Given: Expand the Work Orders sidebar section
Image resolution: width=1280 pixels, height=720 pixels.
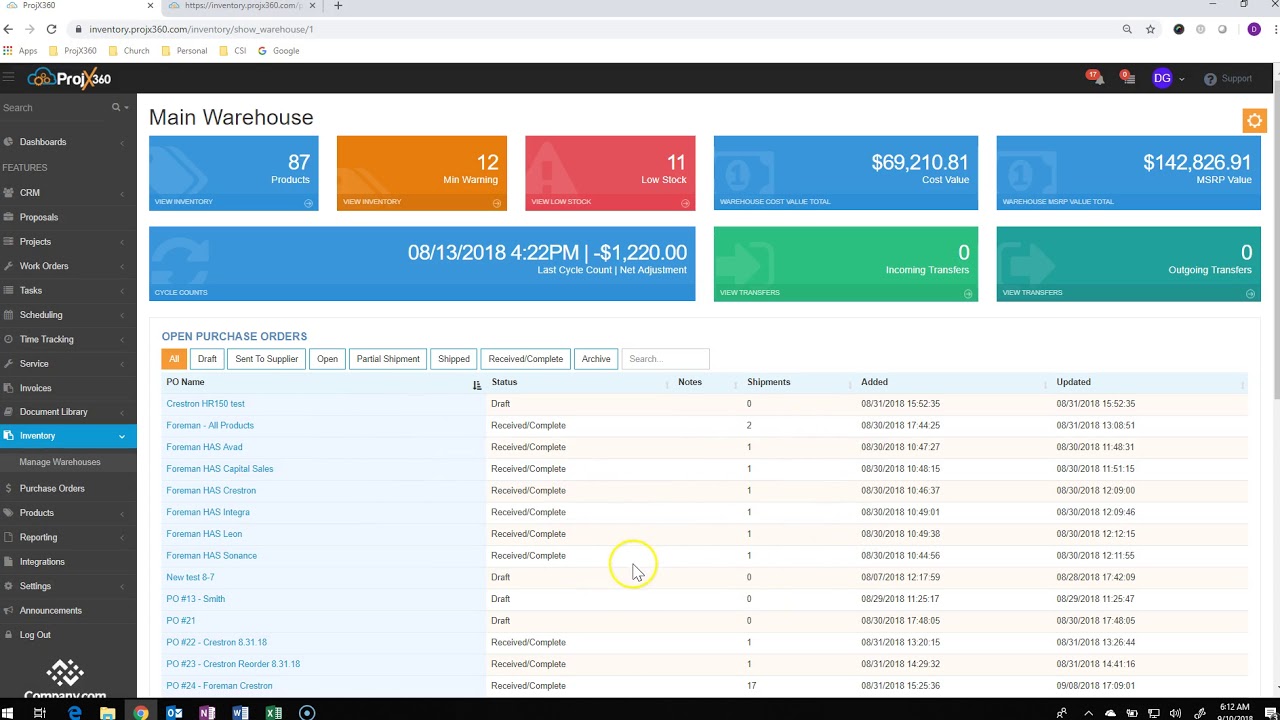Looking at the screenshot, I should 68,266.
